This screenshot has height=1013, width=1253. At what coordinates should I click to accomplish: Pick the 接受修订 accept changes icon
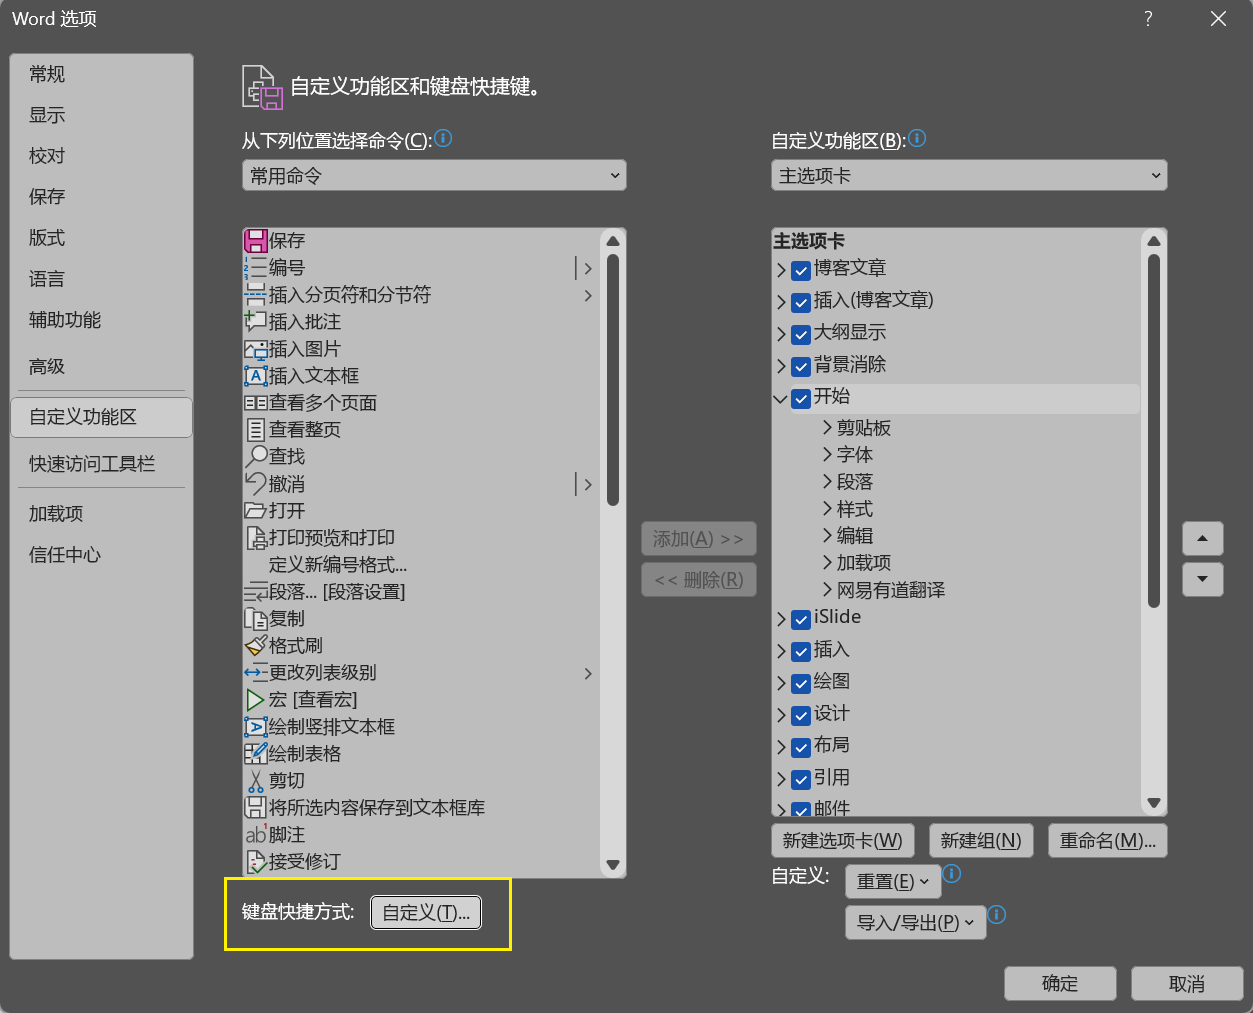coord(256,862)
